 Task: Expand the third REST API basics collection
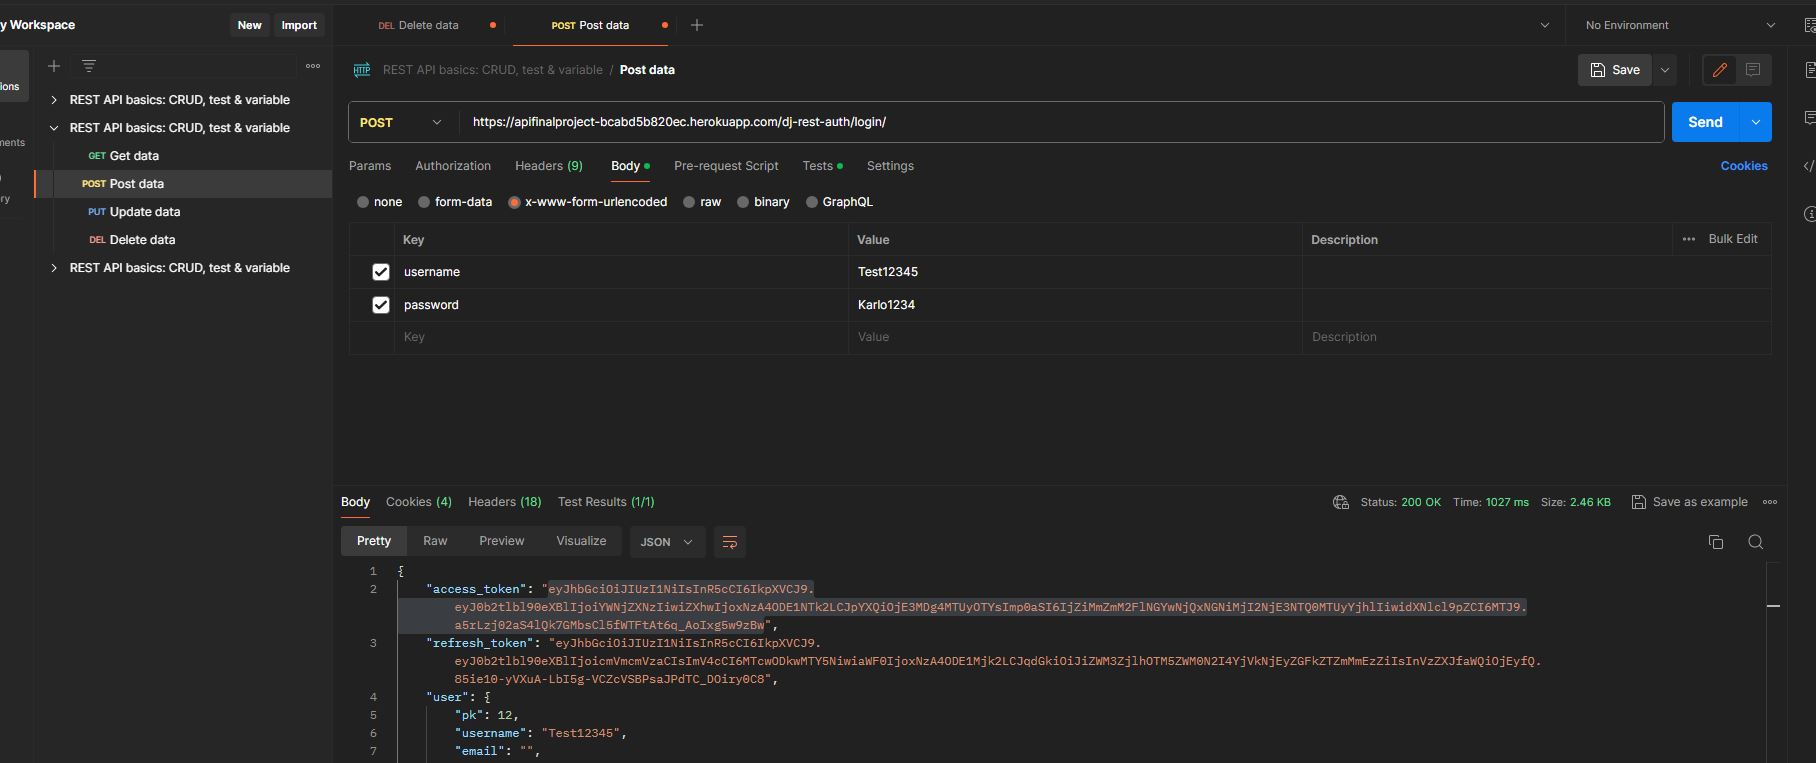point(54,268)
